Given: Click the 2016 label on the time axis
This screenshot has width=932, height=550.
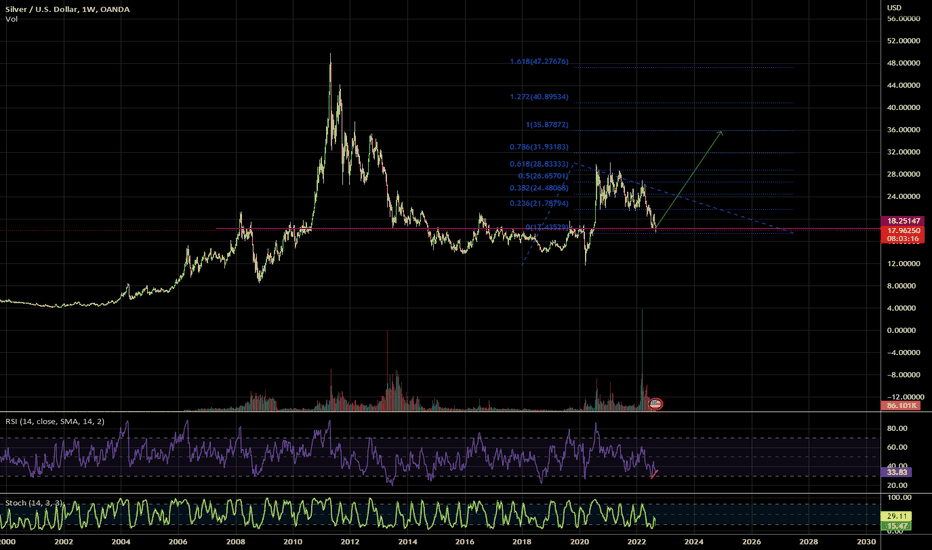Looking at the screenshot, I should click(x=465, y=542).
